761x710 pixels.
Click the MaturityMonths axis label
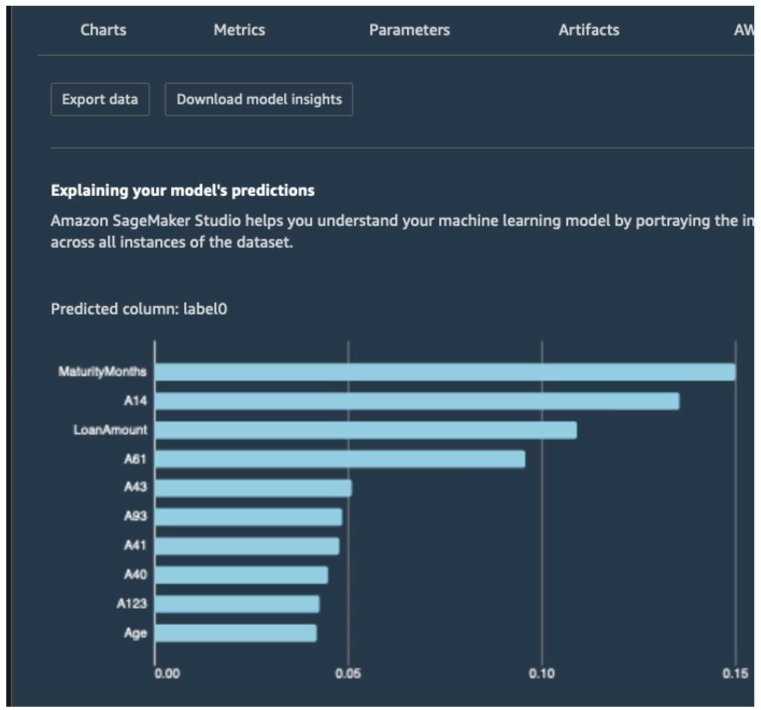(102, 372)
